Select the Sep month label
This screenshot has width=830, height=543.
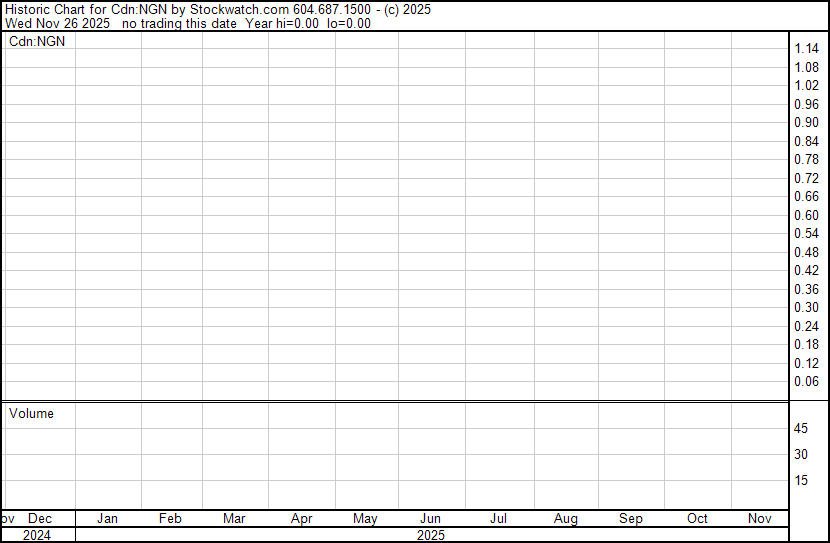[631, 519]
